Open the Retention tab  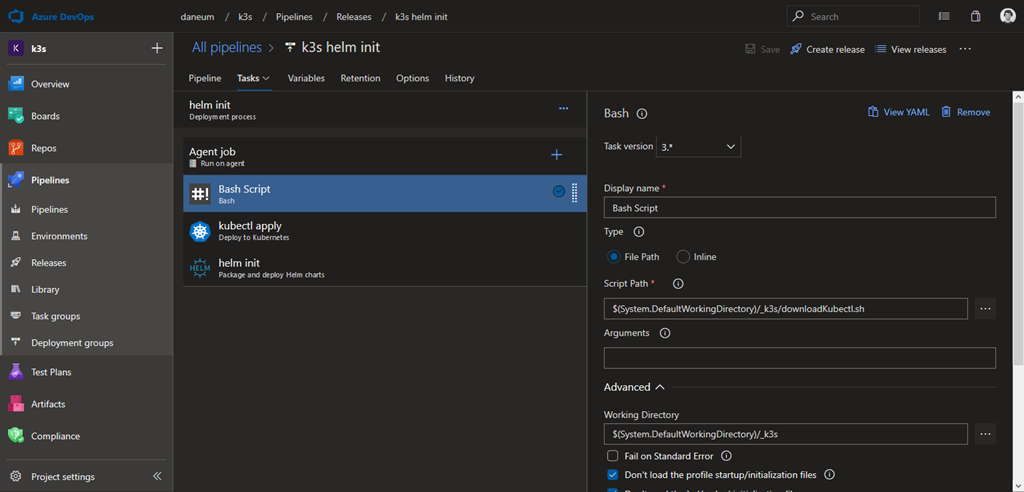(360, 78)
